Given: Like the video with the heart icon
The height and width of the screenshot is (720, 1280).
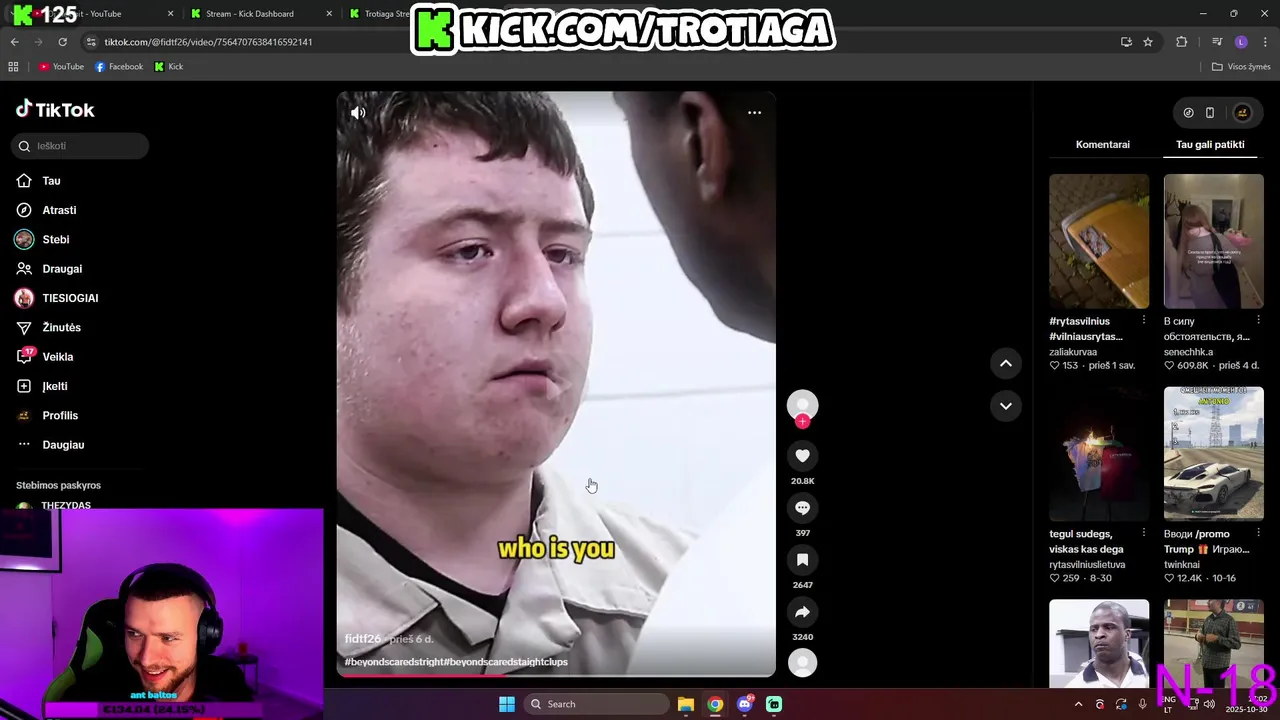Looking at the screenshot, I should click(x=802, y=456).
